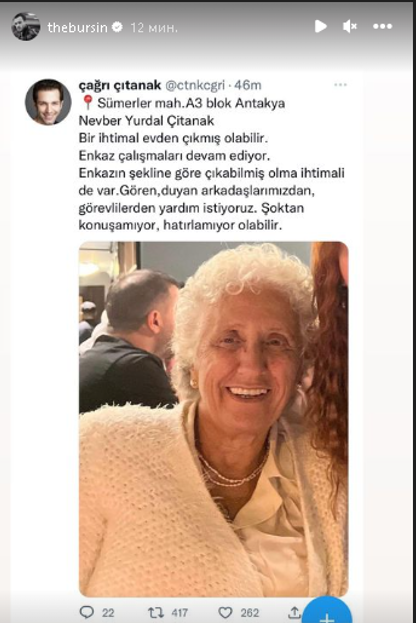
Task: Play the Instagram story
Action: pos(320,27)
